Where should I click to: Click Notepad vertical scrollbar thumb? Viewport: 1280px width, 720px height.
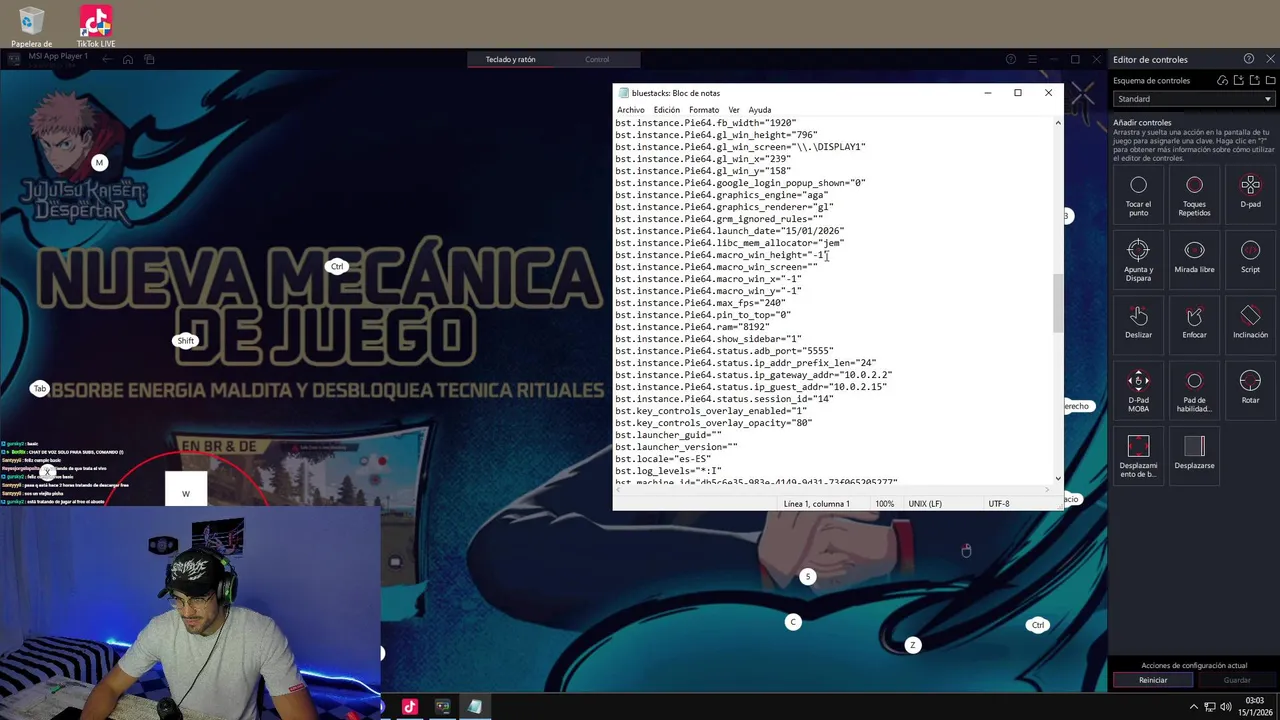tap(1058, 303)
